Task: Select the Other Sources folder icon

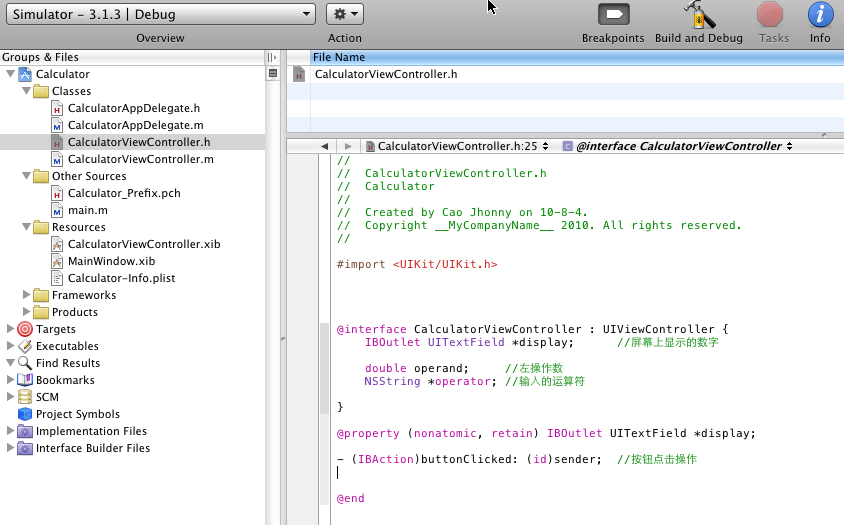Action: coord(41,176)
